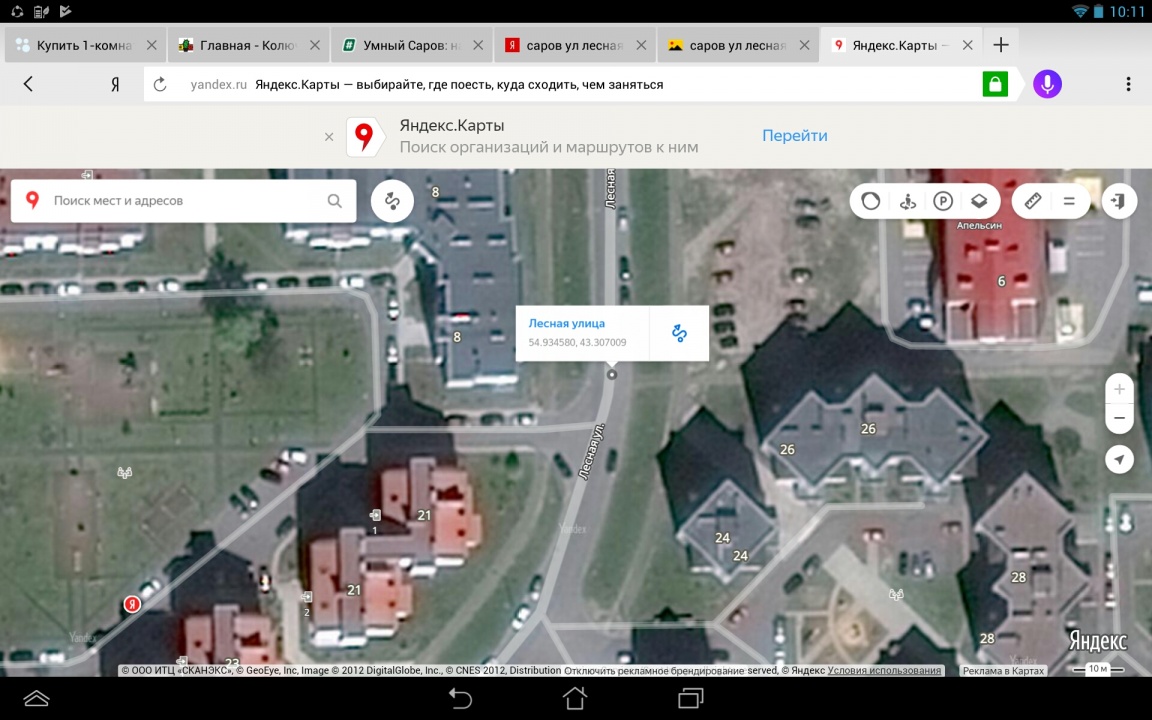The image size is (1152, 720).
Task: Open the Лесная улица popup title link
Action: coord(566,323)
